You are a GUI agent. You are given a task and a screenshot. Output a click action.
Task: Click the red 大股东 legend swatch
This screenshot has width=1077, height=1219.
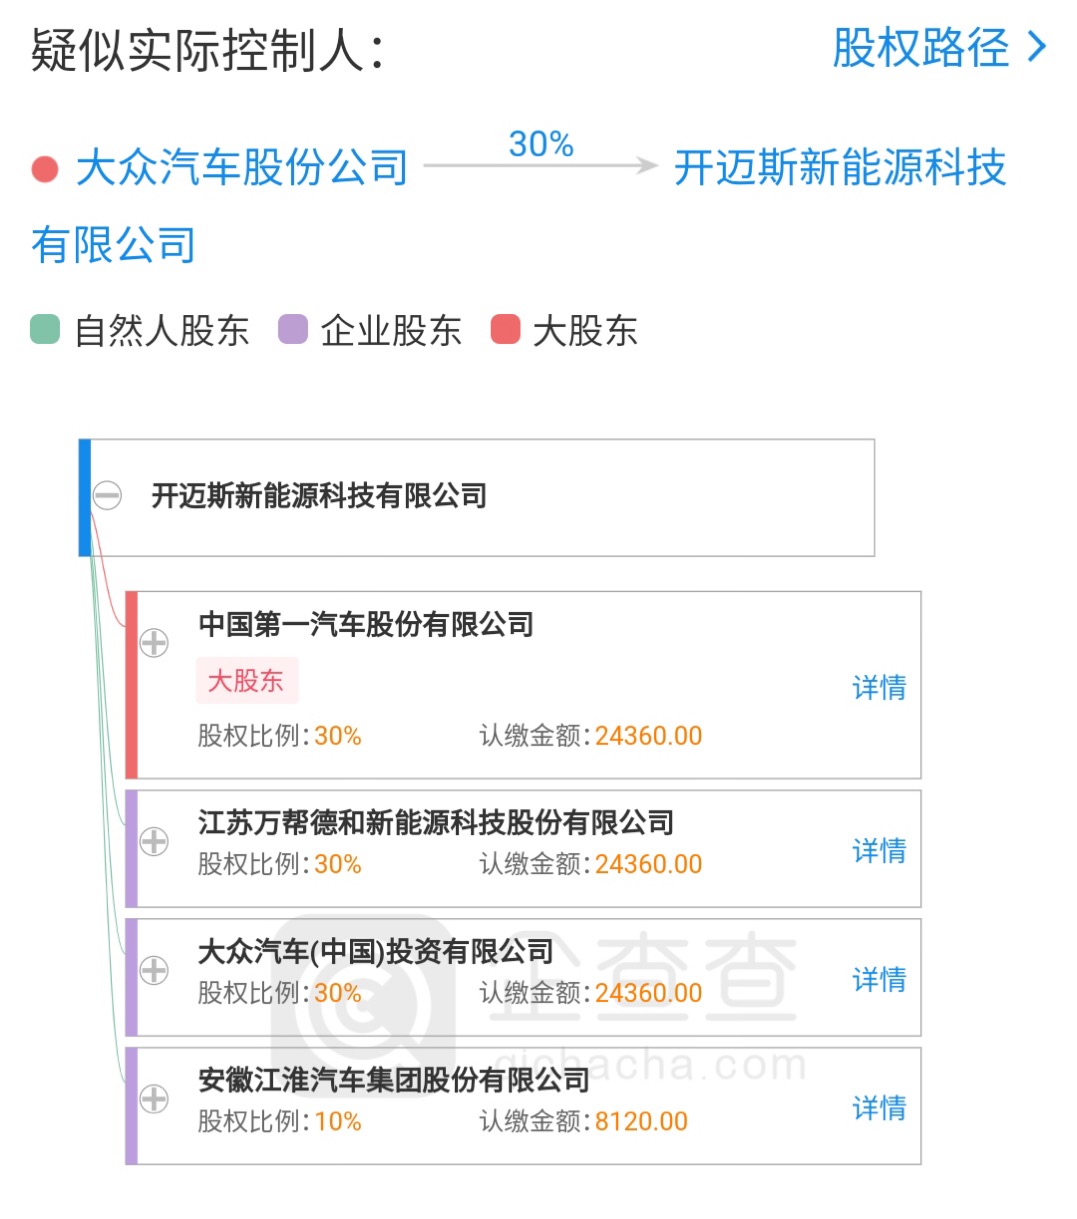click(506, 329)
